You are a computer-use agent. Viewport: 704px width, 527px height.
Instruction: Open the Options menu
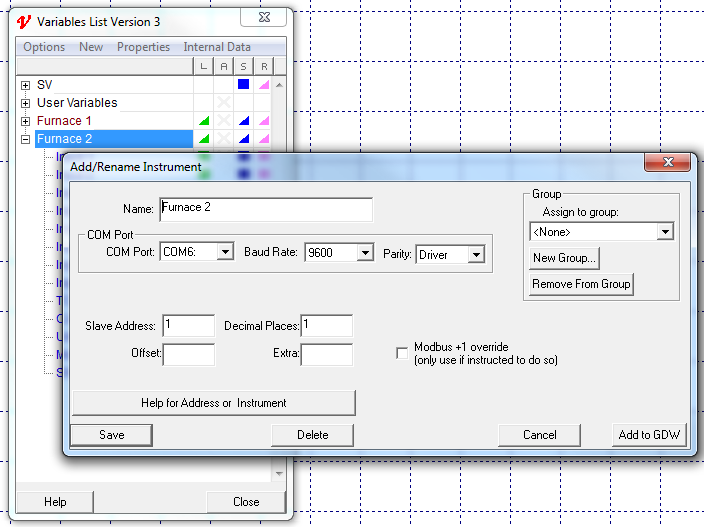[44, 47]
